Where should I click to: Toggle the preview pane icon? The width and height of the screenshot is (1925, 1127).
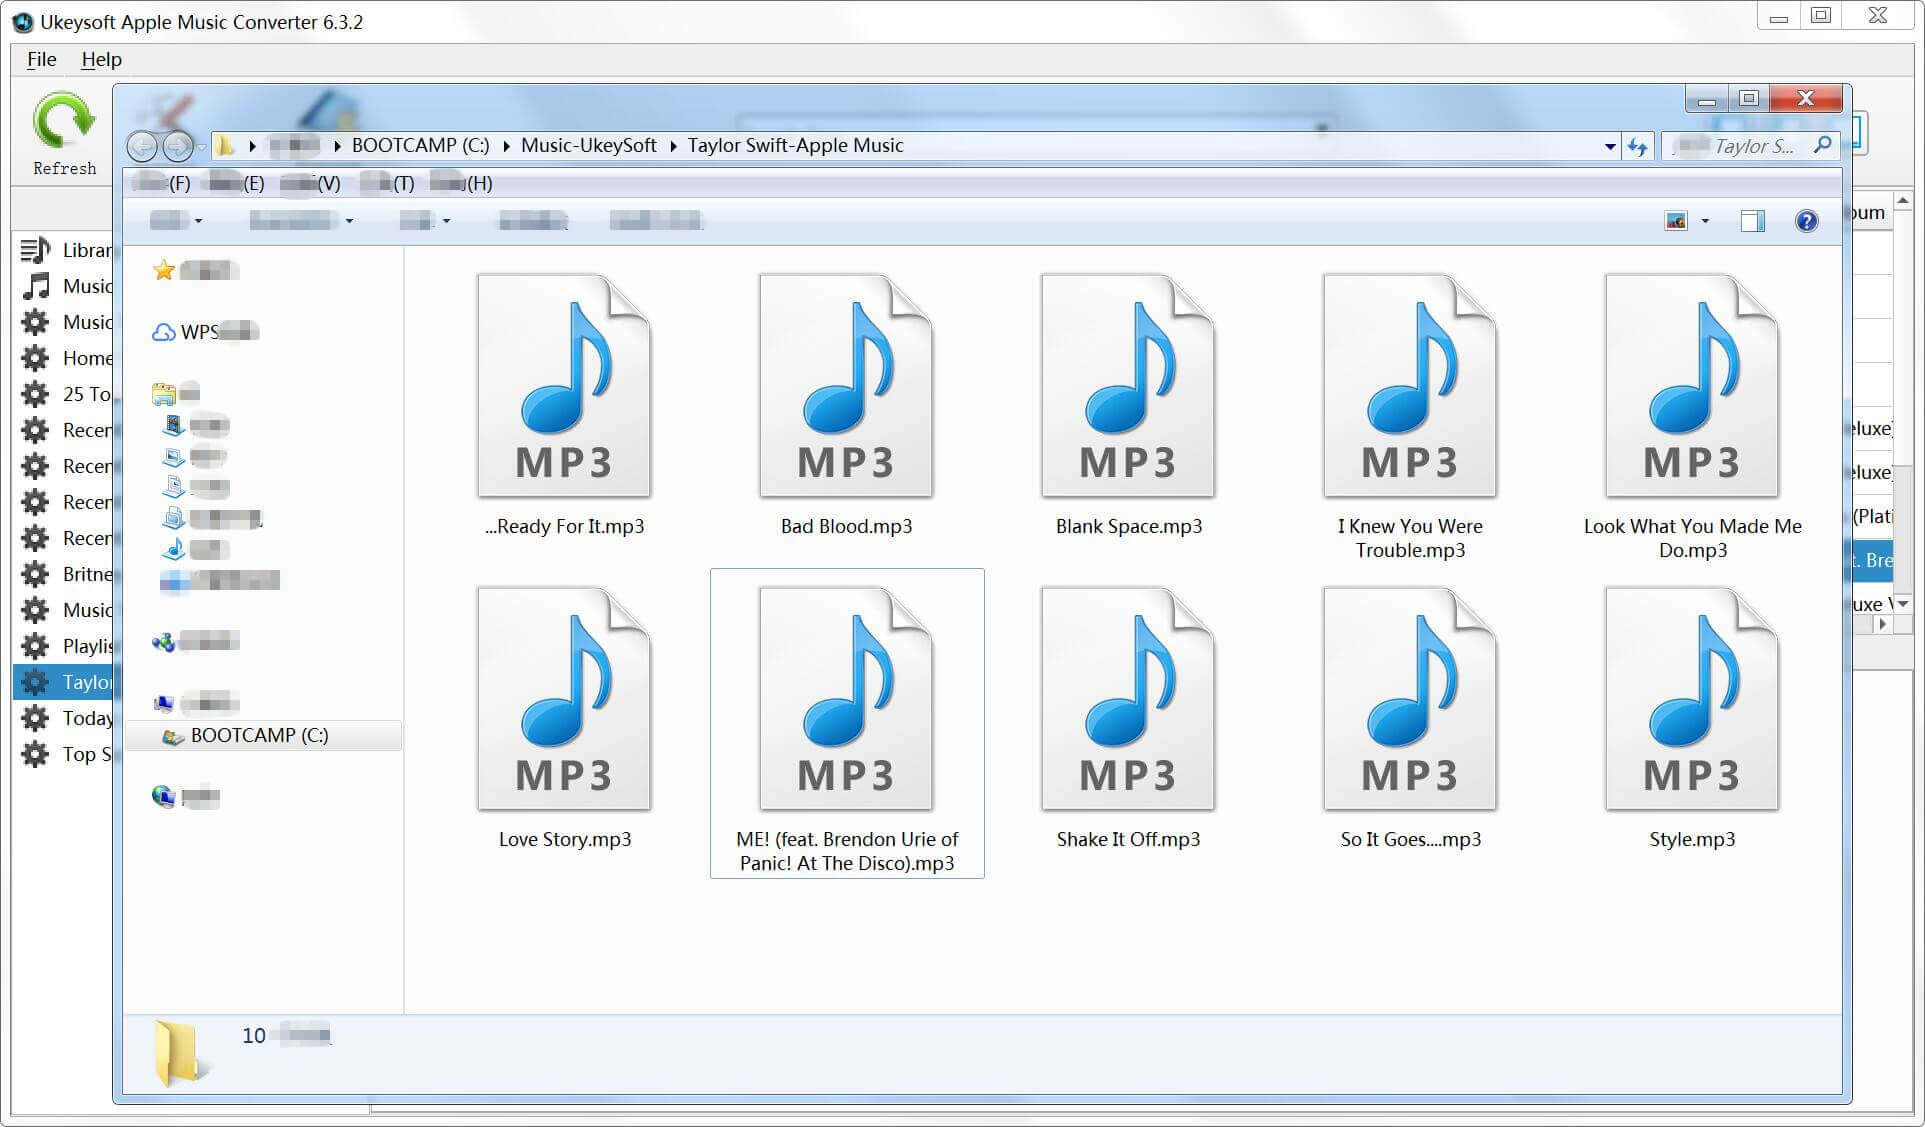1752,221
